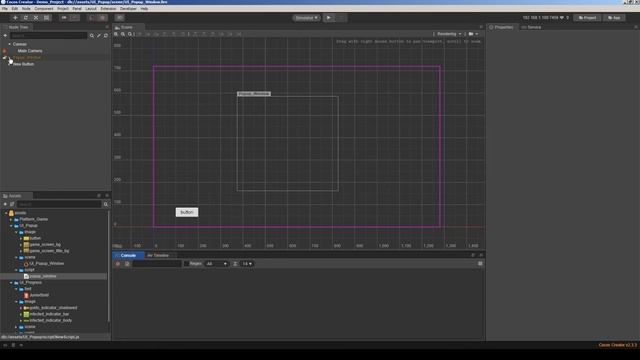Select New Button node in tree
Image resolution: width=640 pixels, height=360 pixels.
pyautogui.click(x=23, y=64)
